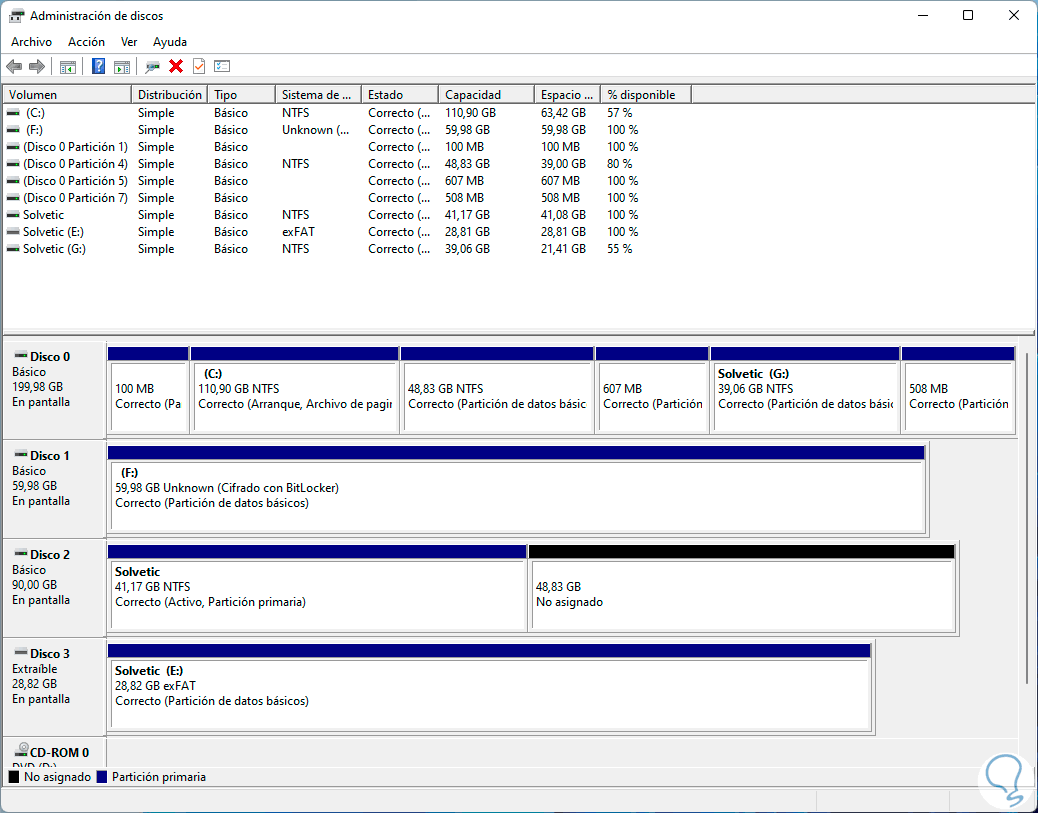This screenshot has width=1038, height=813.
Task: Select the 100 MB partition on Disco 0
Action: click(x=148, y=391)
